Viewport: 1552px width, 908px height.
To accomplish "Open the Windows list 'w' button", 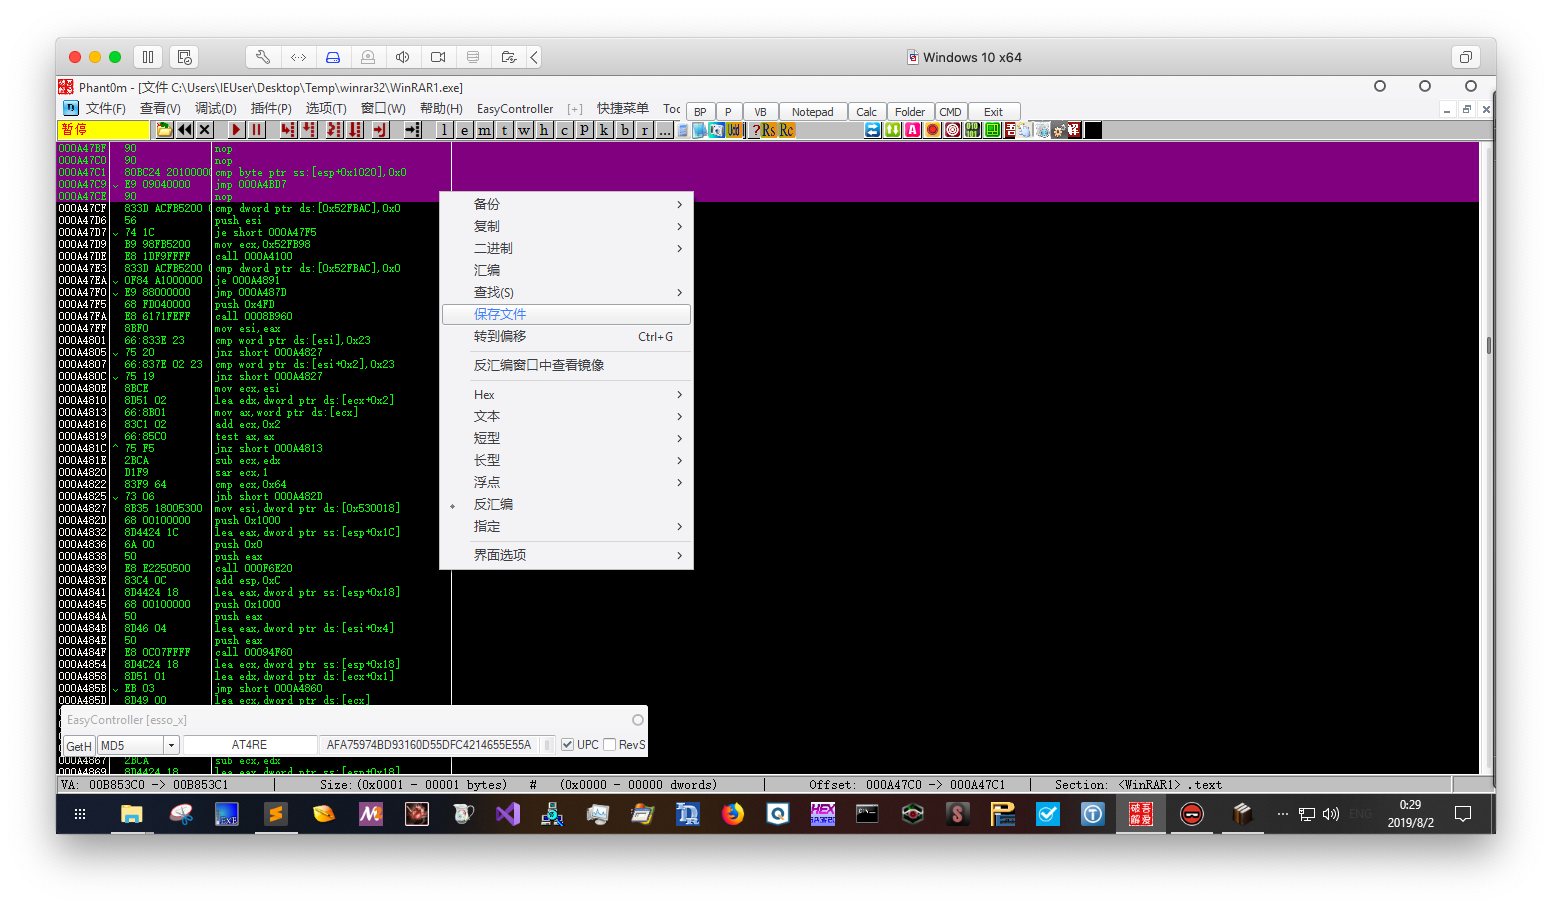I will [x=524, y=130].
